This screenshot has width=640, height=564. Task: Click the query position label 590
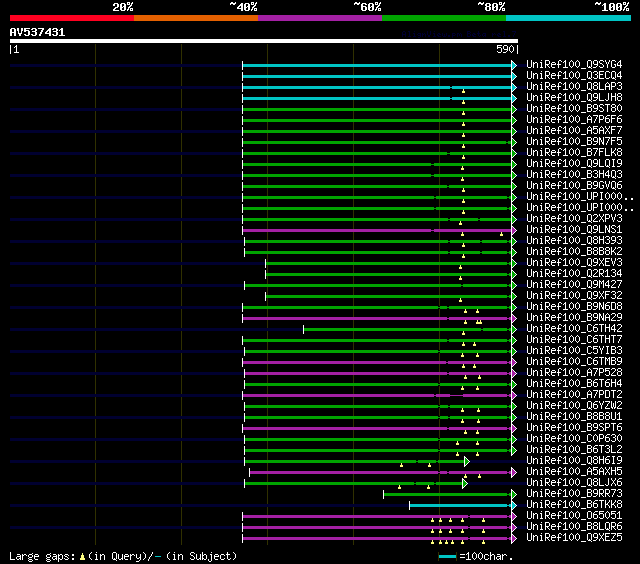[x=505, y=49]
